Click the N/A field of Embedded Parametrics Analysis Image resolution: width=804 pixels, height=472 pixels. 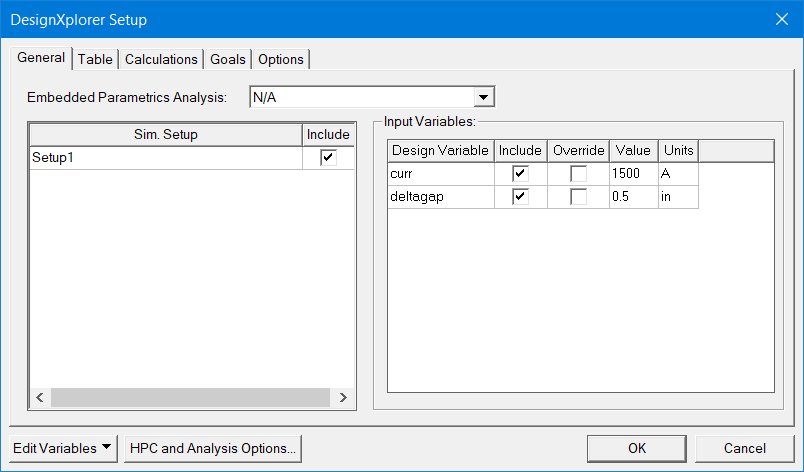pos(361,97)
